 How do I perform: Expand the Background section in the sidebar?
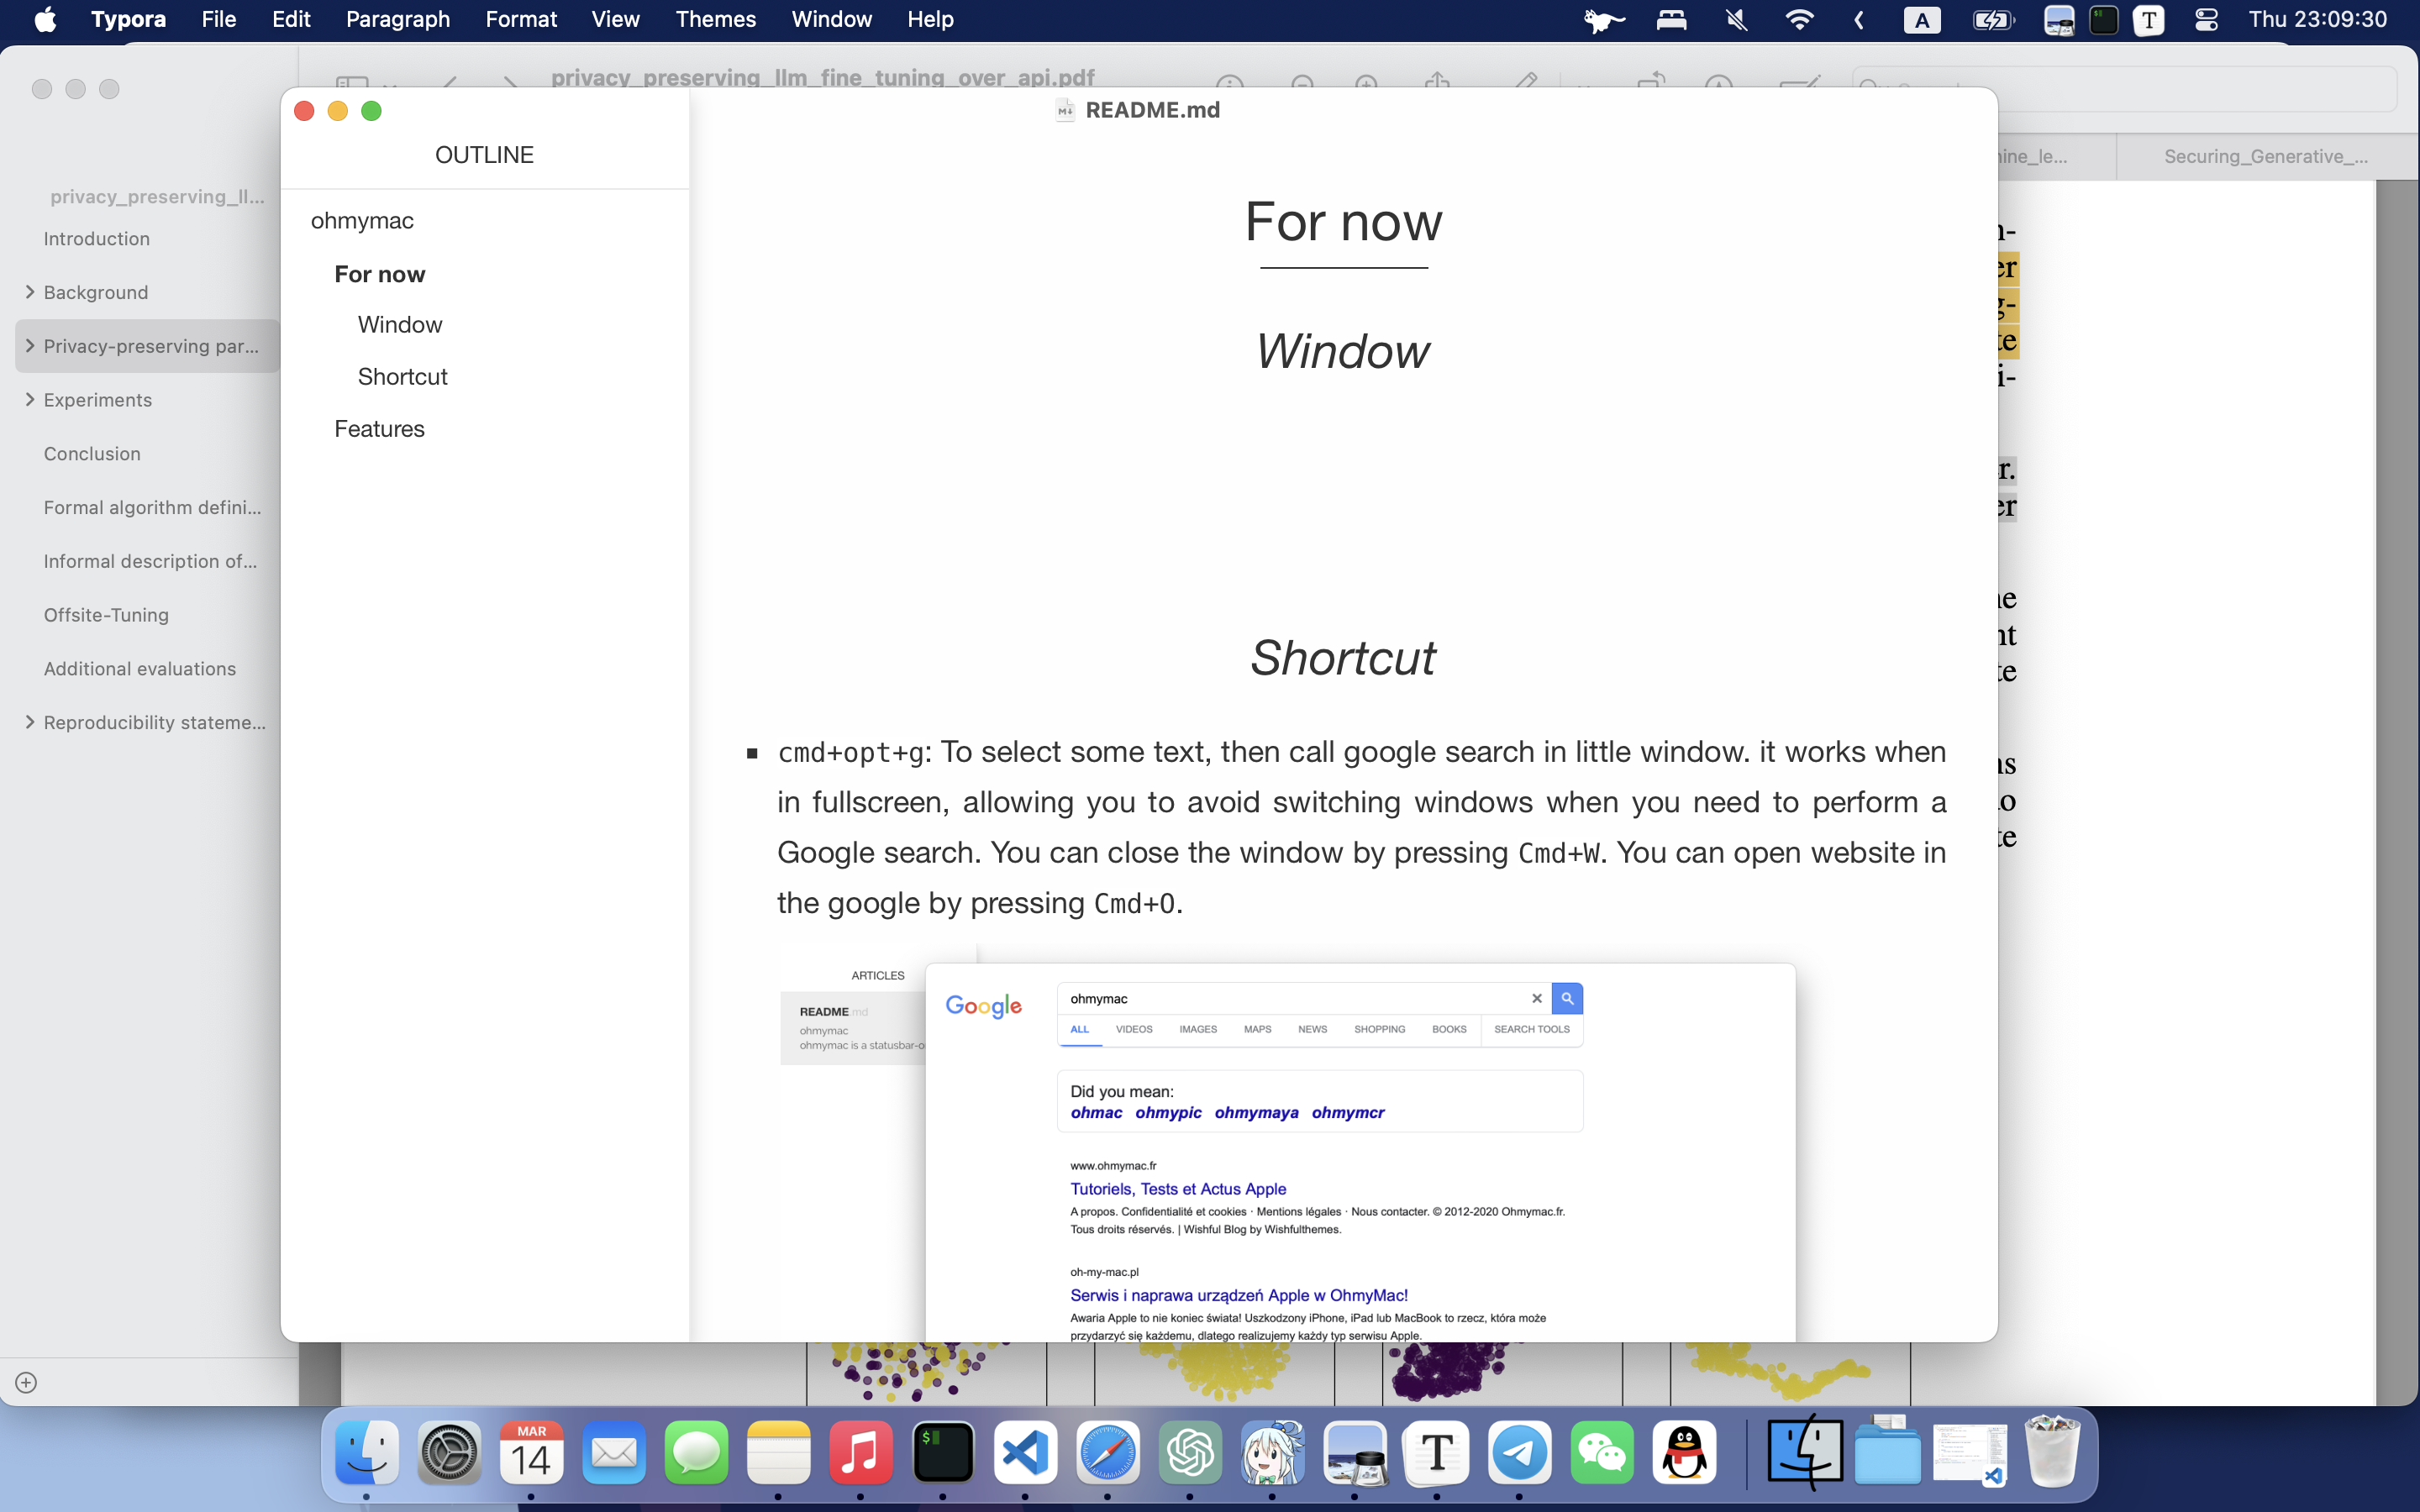click(28, 292)
